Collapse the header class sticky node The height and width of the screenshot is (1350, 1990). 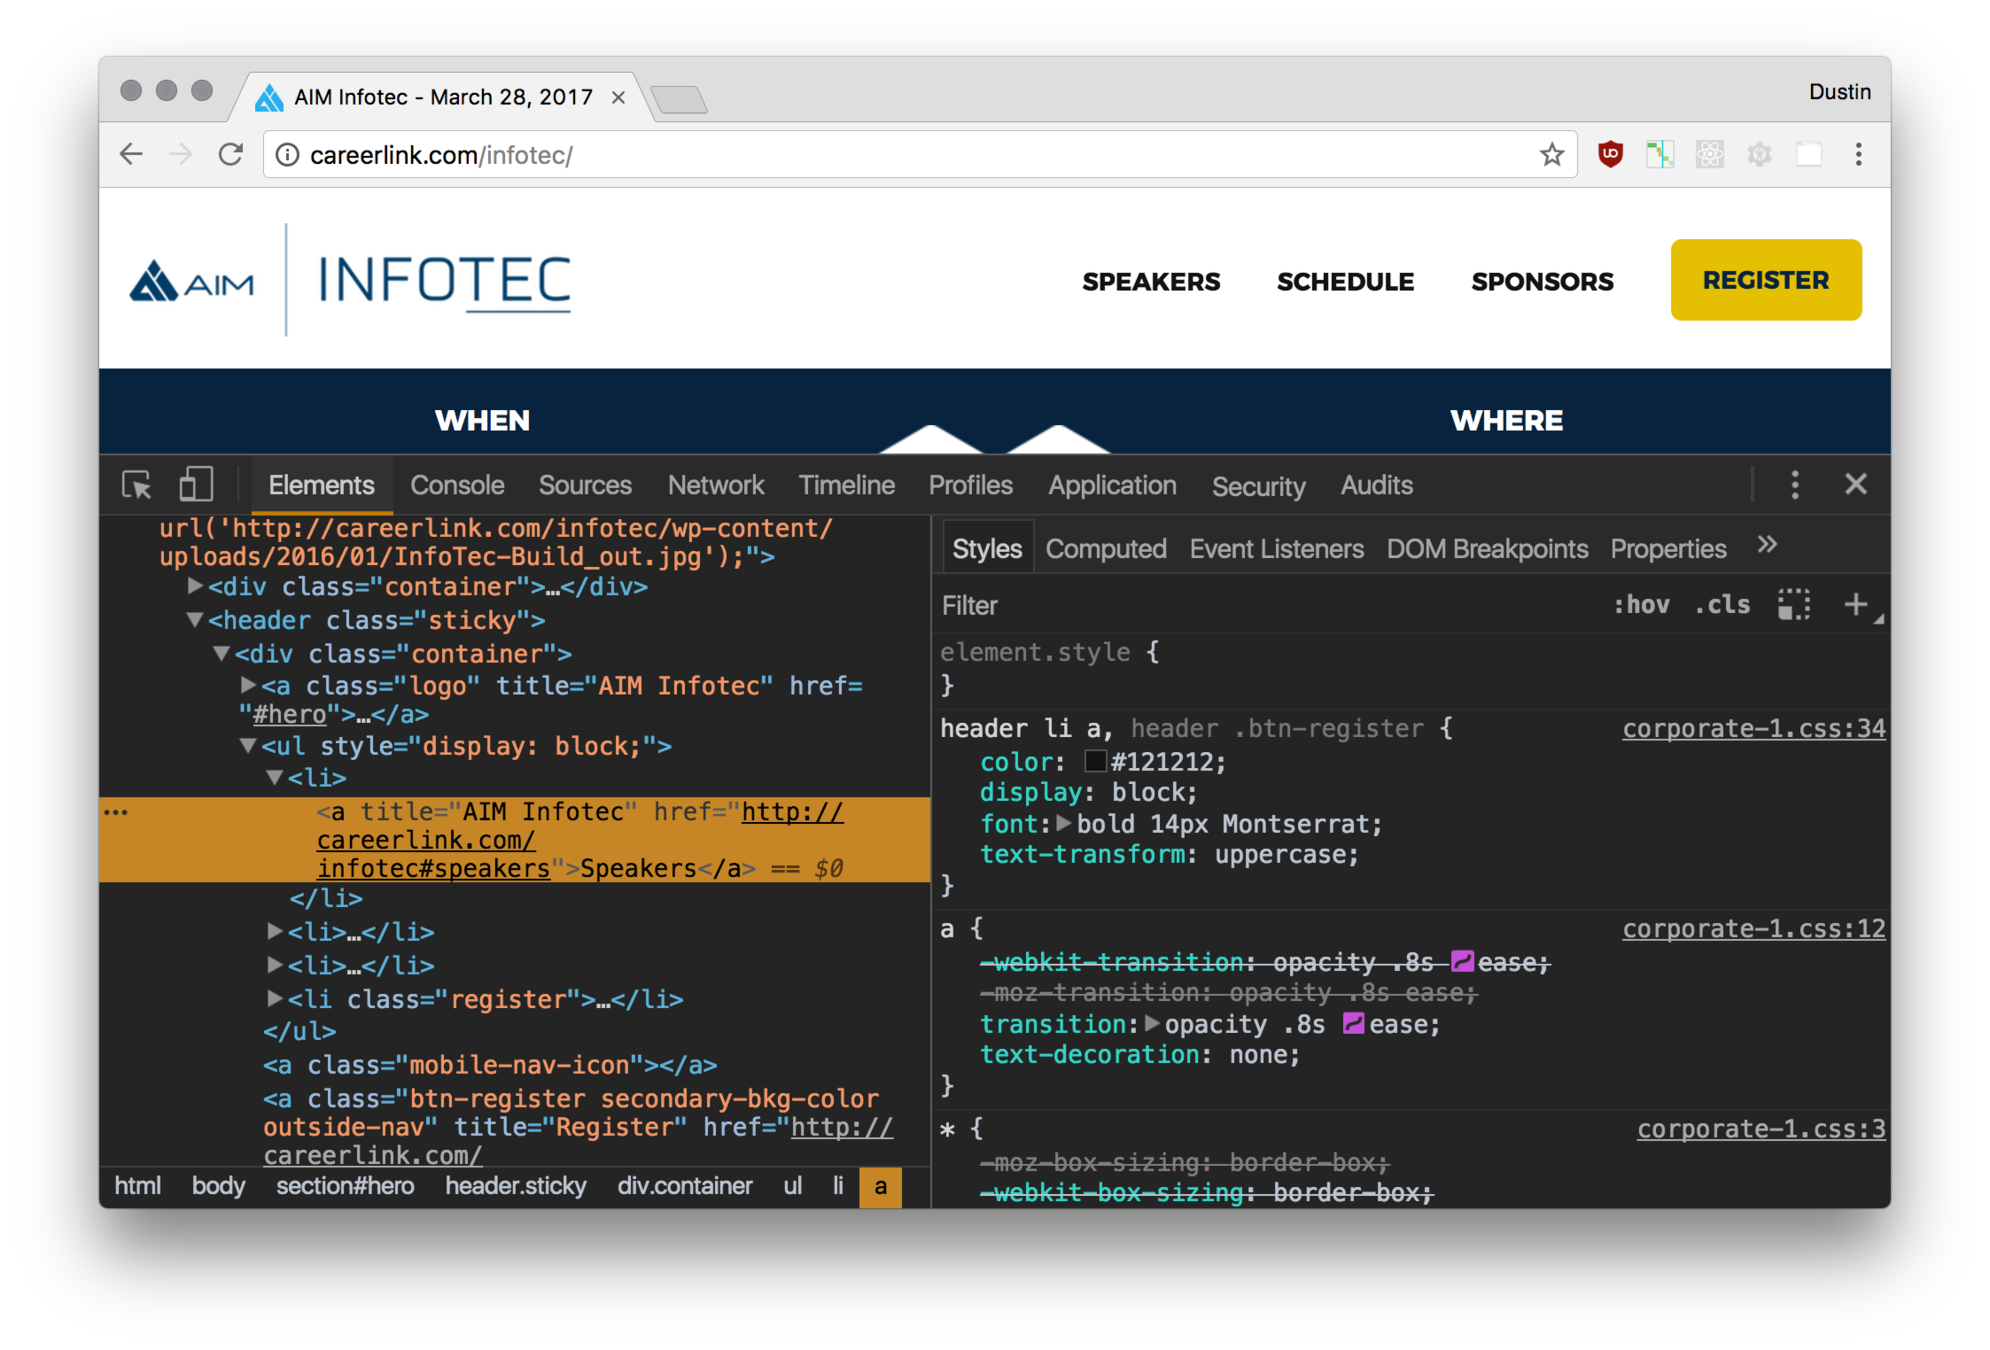(196, 620)
